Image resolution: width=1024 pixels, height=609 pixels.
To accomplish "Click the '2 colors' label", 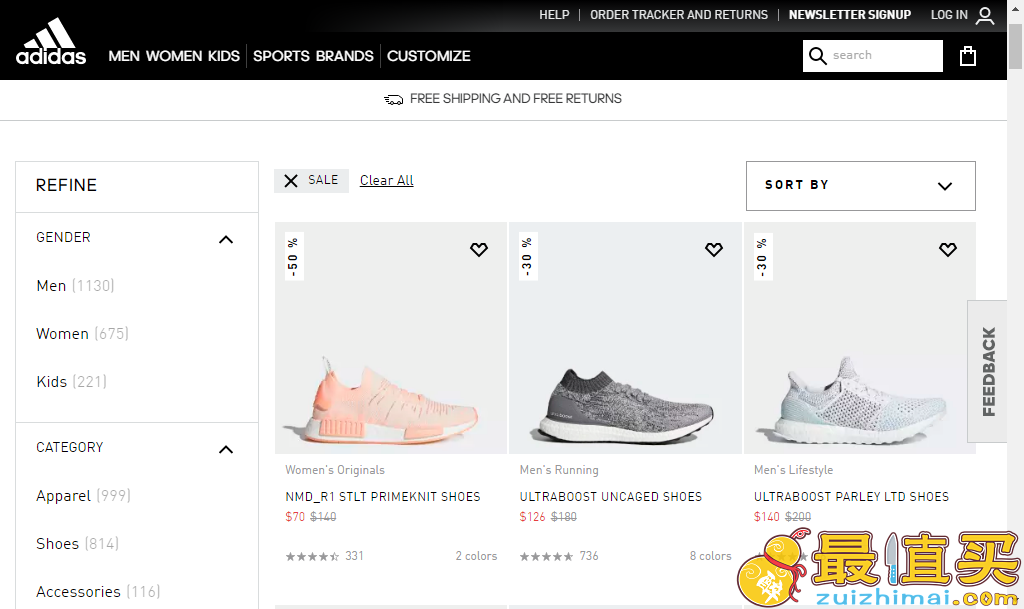I will tap(476, 556).
